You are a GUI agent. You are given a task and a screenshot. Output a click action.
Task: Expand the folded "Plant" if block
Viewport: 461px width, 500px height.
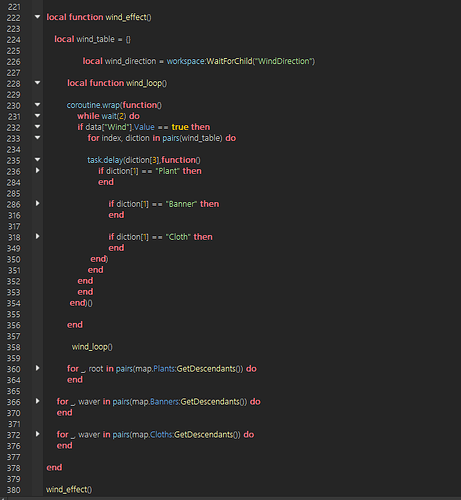tap(37, 170)
